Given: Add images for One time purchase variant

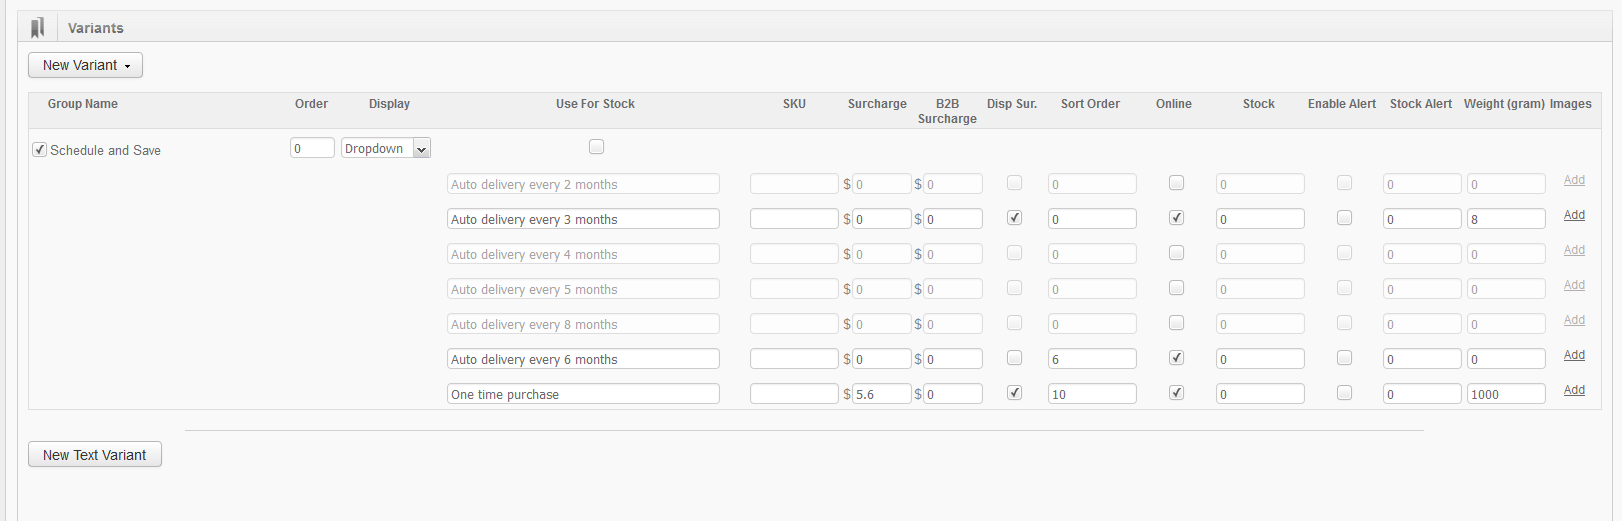Looking at the screenshot, I should (1574, 390).
